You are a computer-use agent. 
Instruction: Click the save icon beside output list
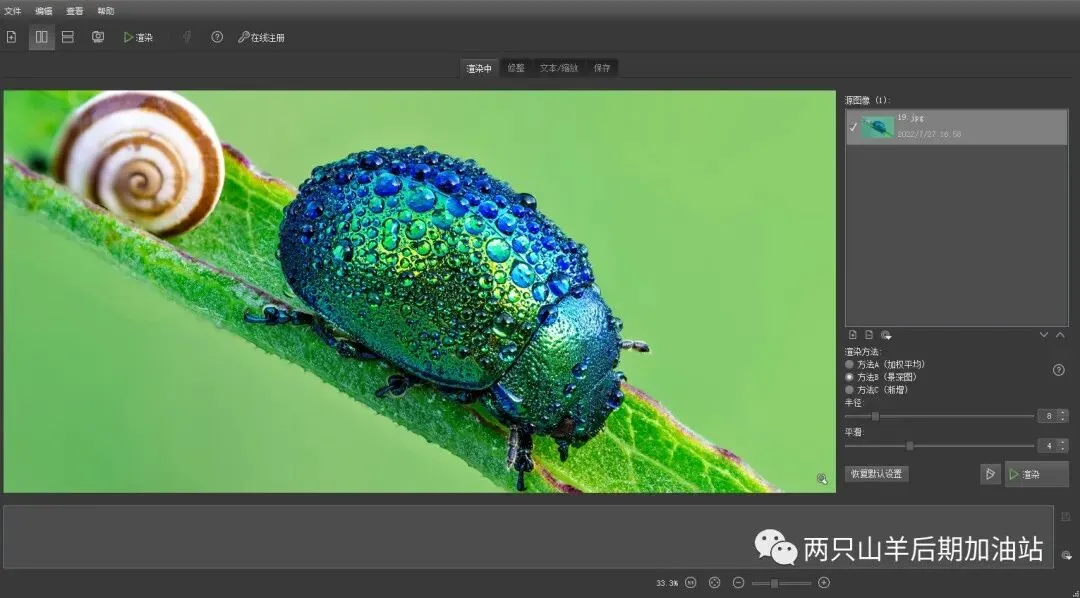pos(1066,517)
